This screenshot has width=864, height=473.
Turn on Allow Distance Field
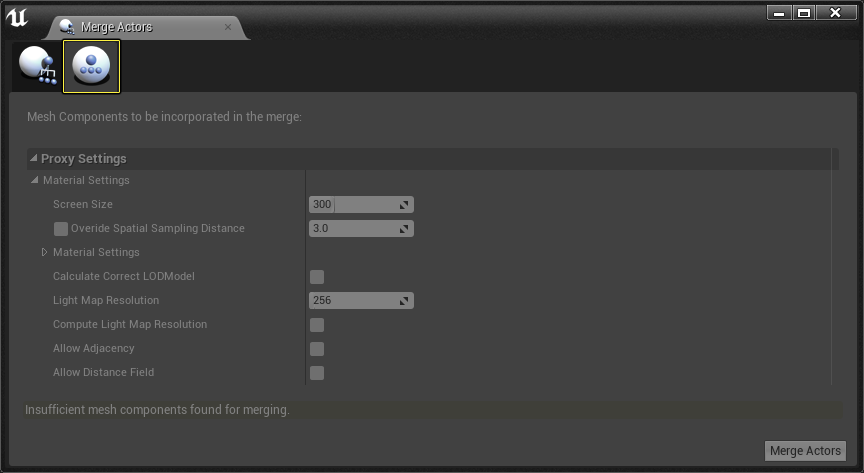pyautogui.click(x=317, y=373)
